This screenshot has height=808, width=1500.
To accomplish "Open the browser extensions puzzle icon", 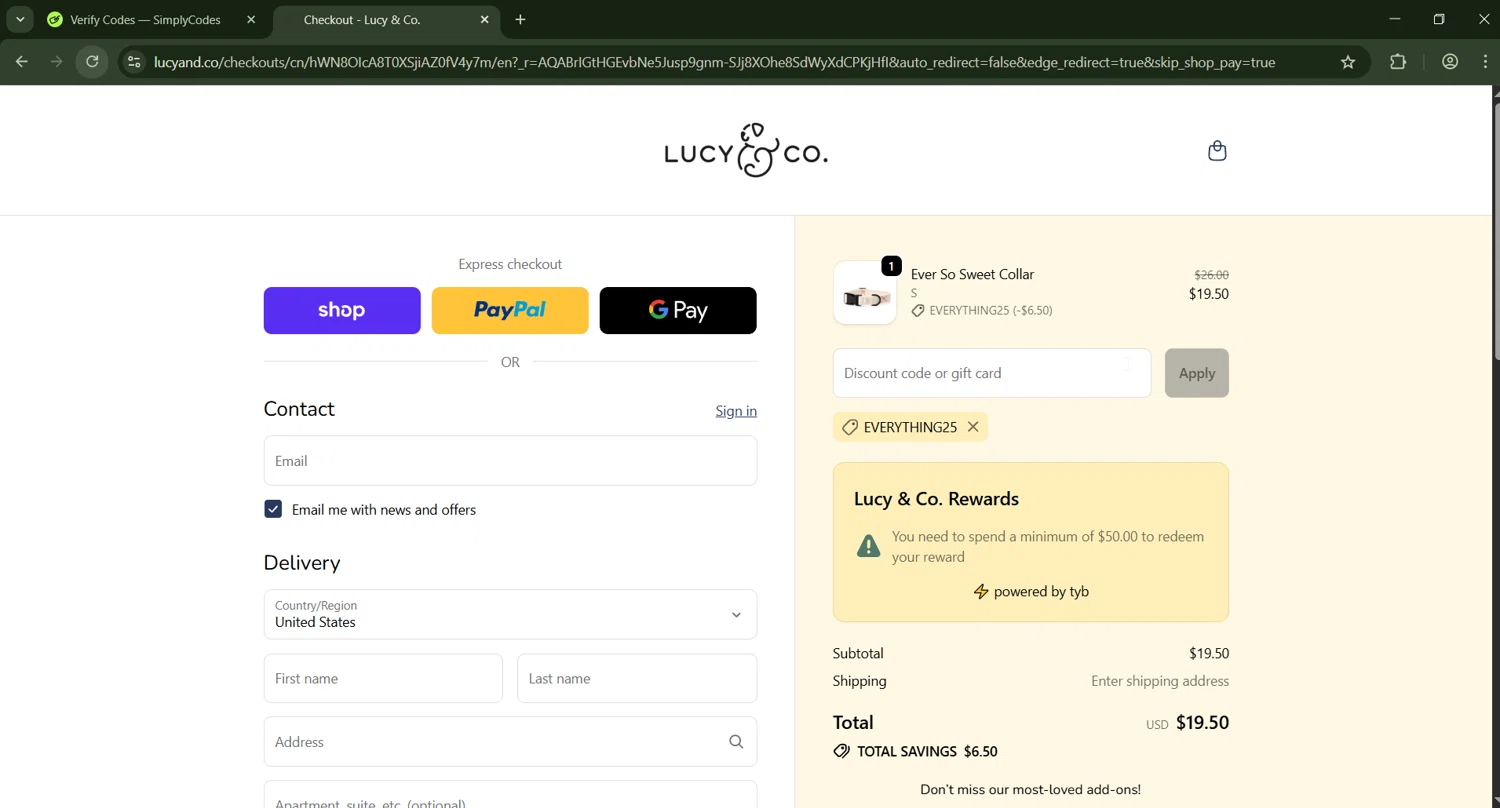I will [1398, 62].
